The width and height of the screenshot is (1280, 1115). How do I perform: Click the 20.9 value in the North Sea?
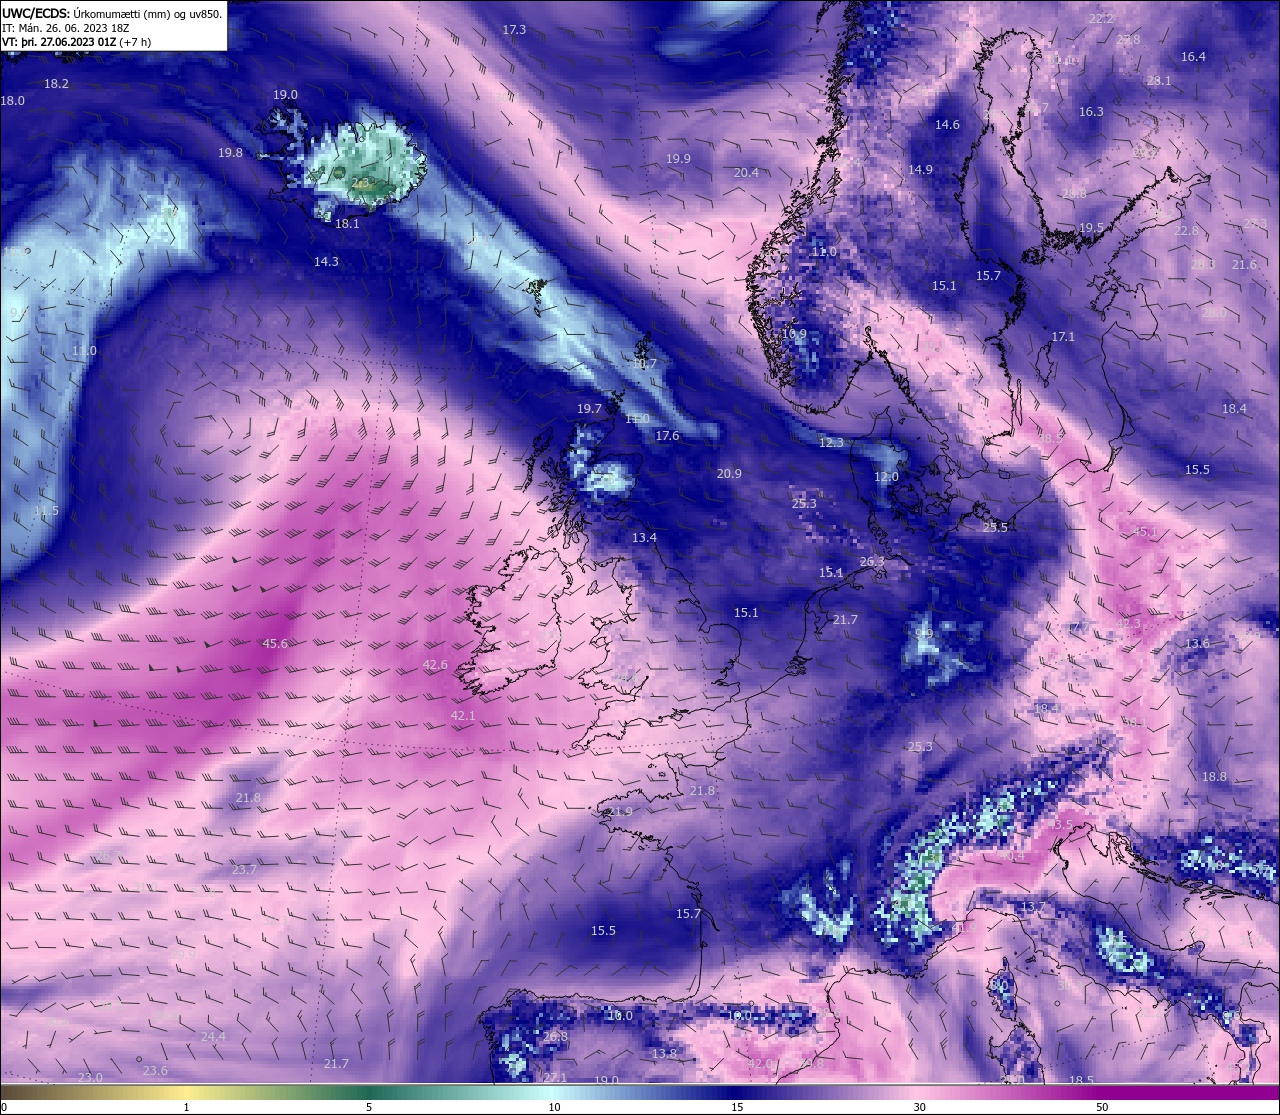click(x=729, y=474)
